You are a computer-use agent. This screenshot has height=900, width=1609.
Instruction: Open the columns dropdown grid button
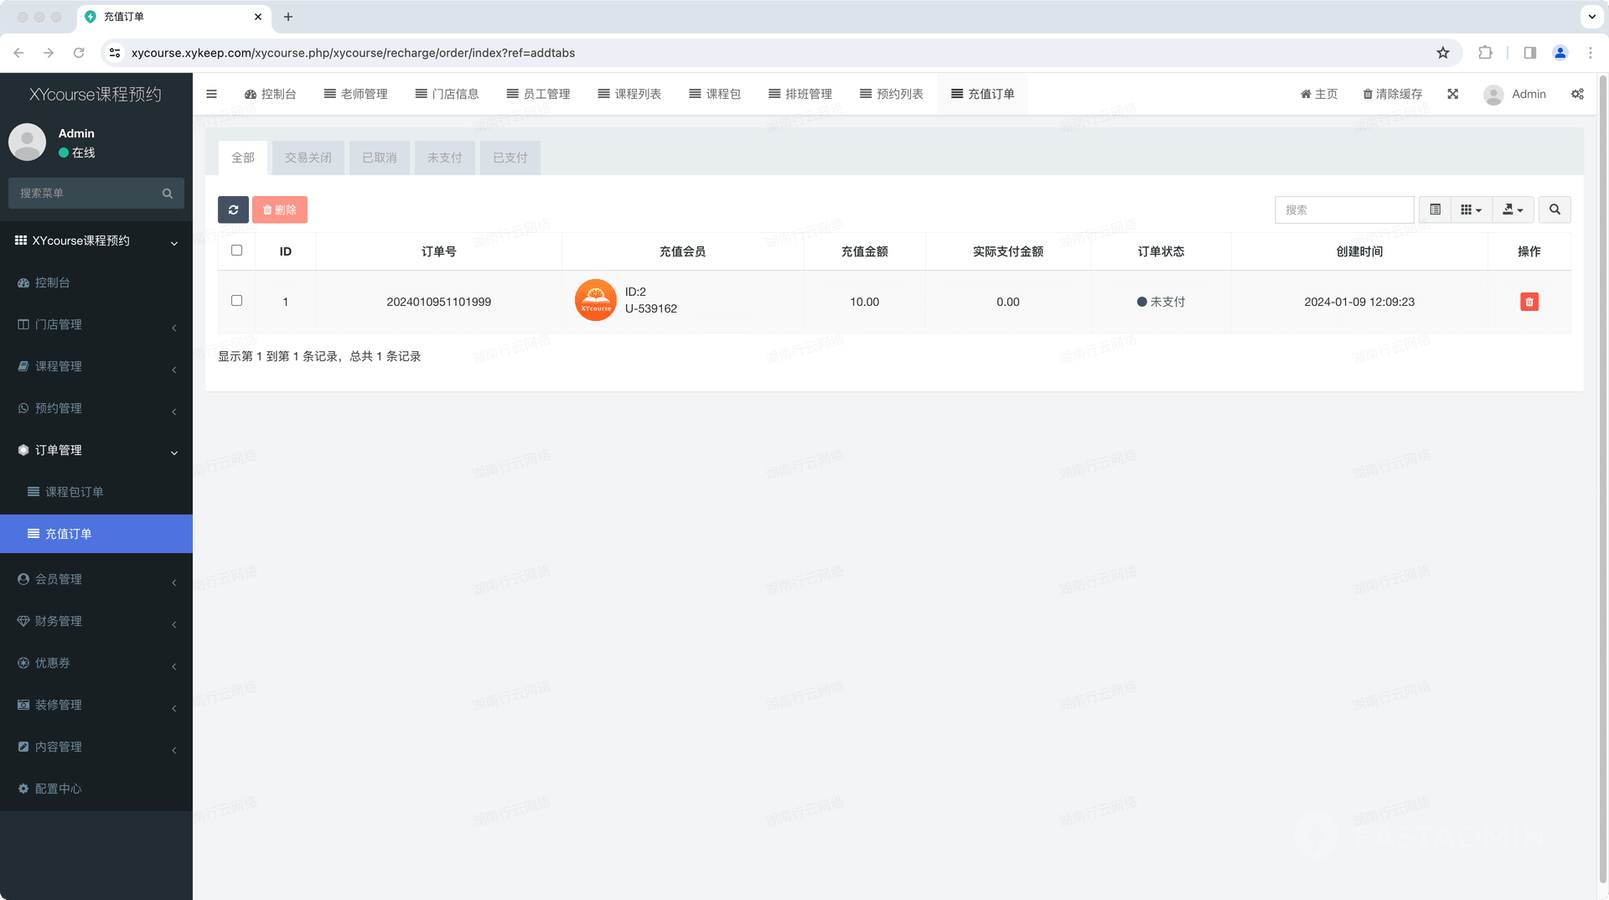pos(1470,210)
